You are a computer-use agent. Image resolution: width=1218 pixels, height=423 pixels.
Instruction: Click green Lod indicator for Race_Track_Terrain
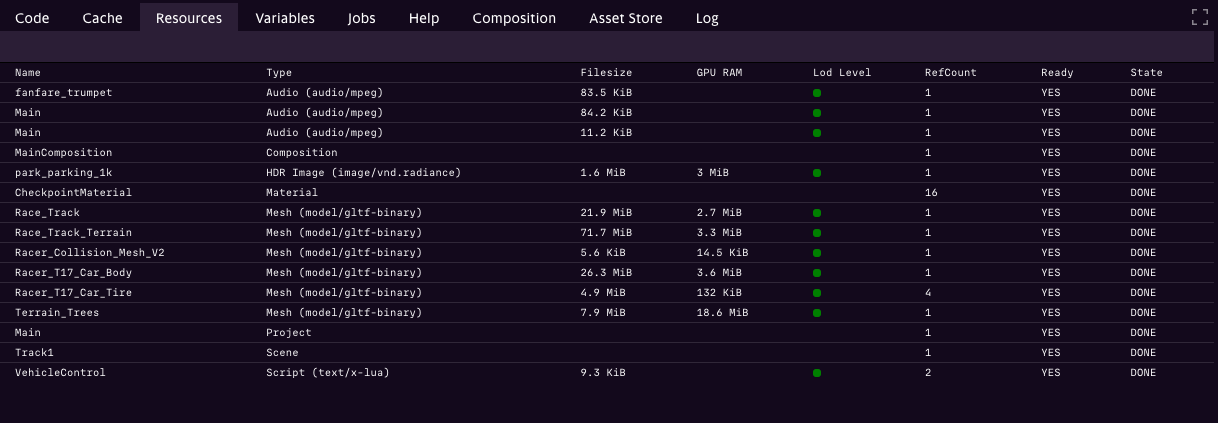[817, 233]
